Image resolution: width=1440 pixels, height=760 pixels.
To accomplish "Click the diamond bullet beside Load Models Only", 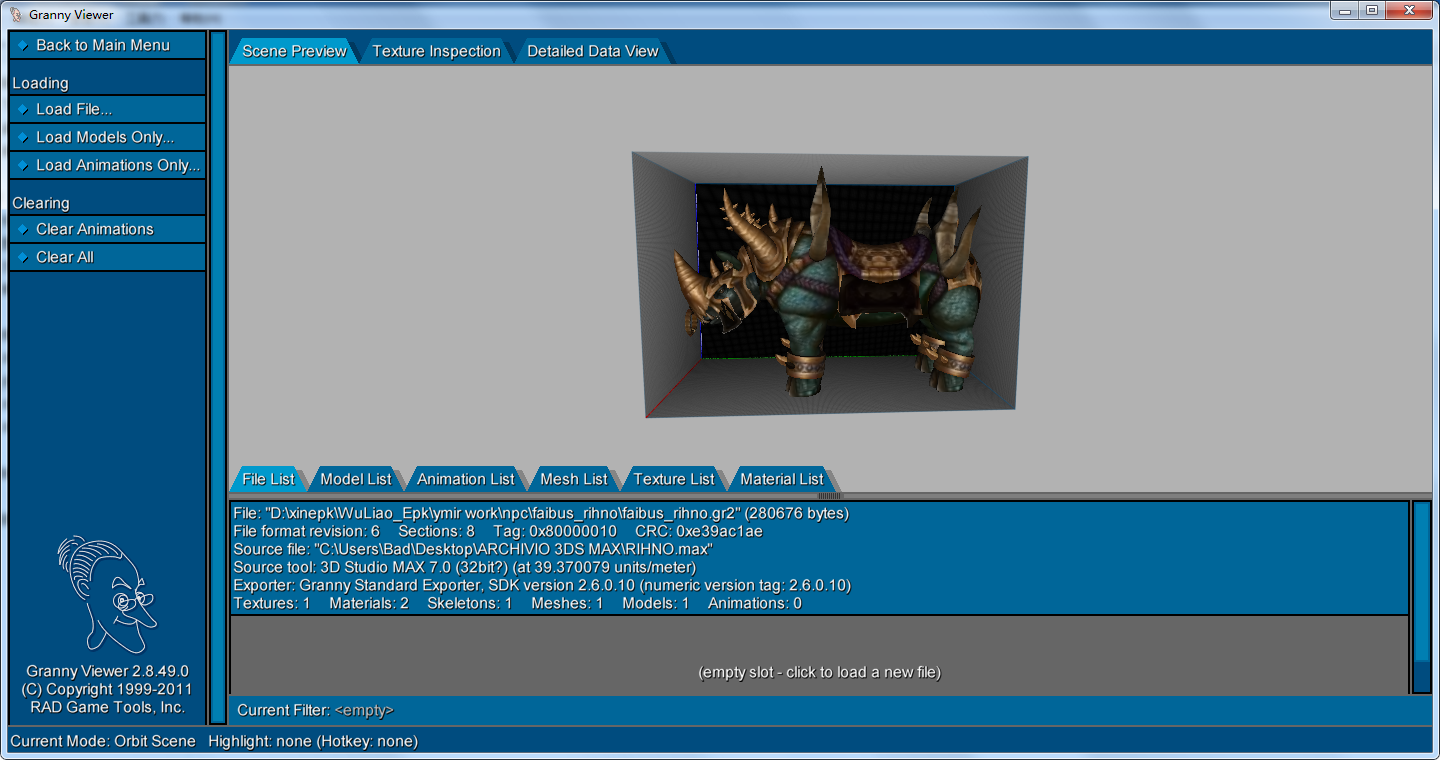I will (23, 137).
